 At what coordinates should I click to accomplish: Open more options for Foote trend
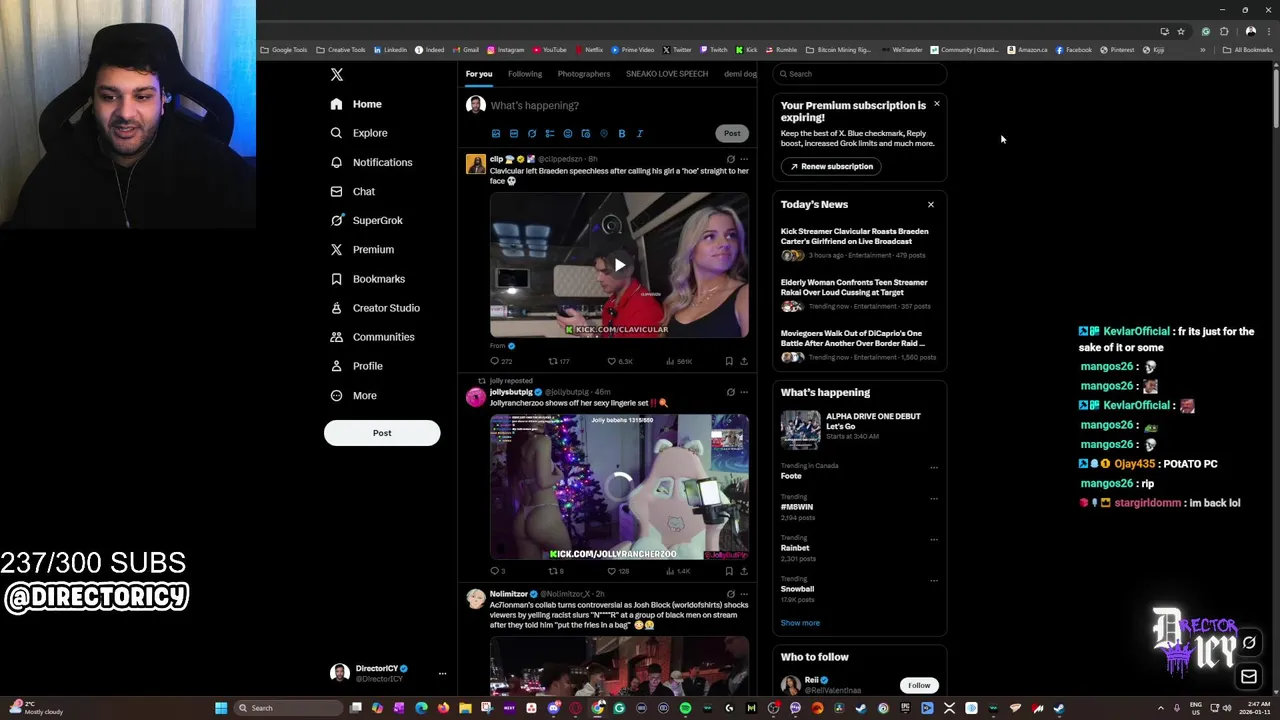[934, 467]
